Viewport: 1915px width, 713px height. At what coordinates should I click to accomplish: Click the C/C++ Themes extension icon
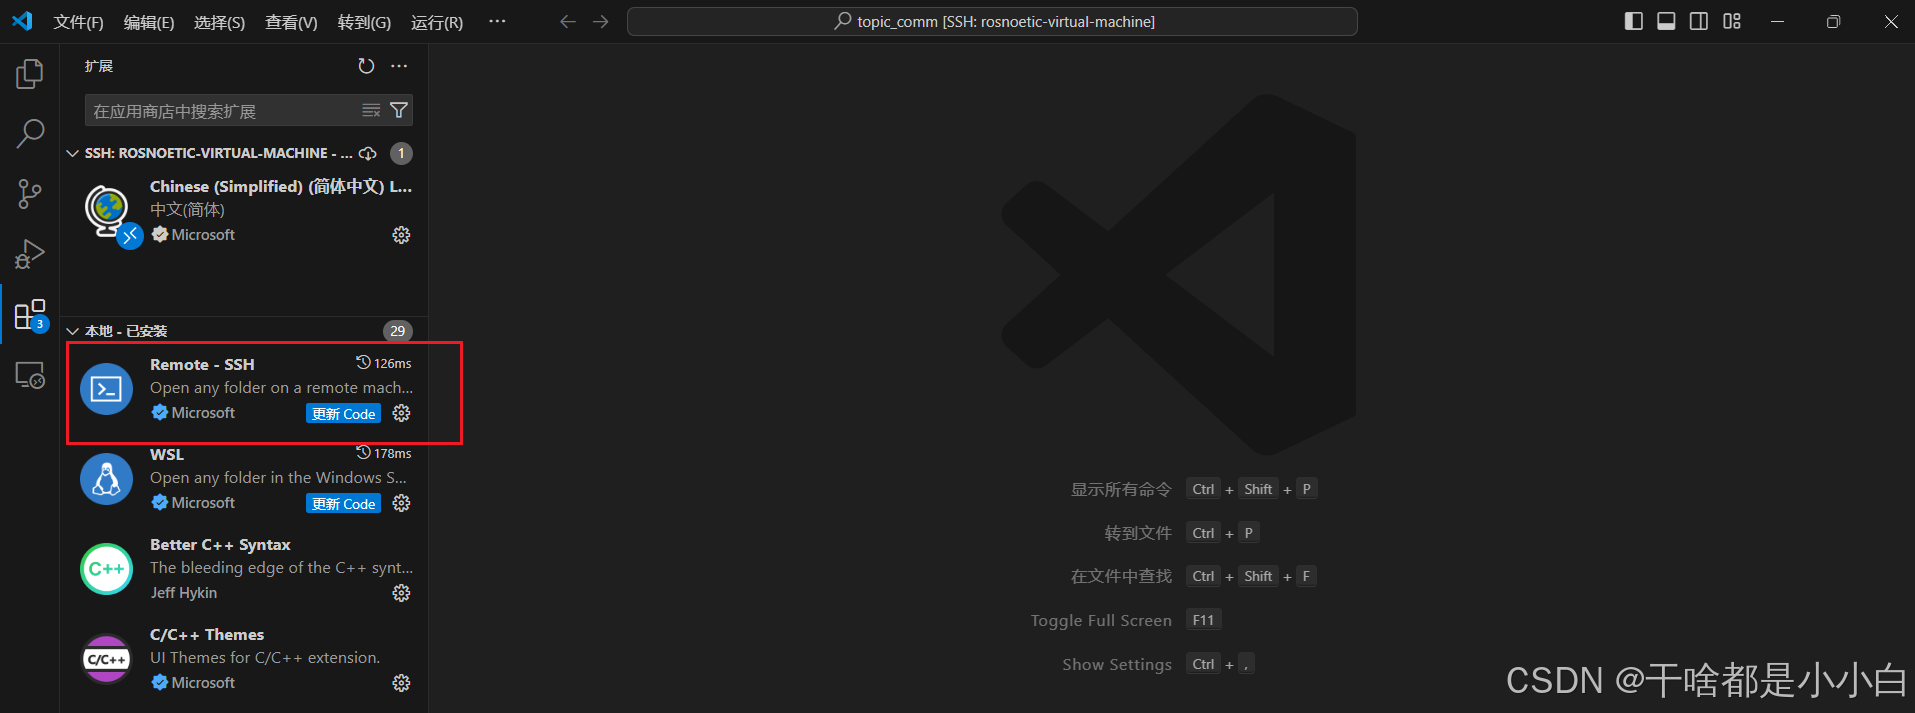coord(106,659)
